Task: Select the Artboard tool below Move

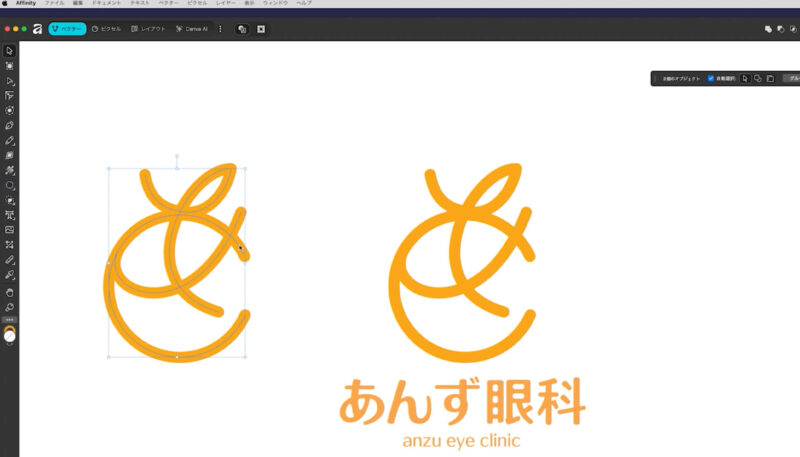Action: [9, 66]
